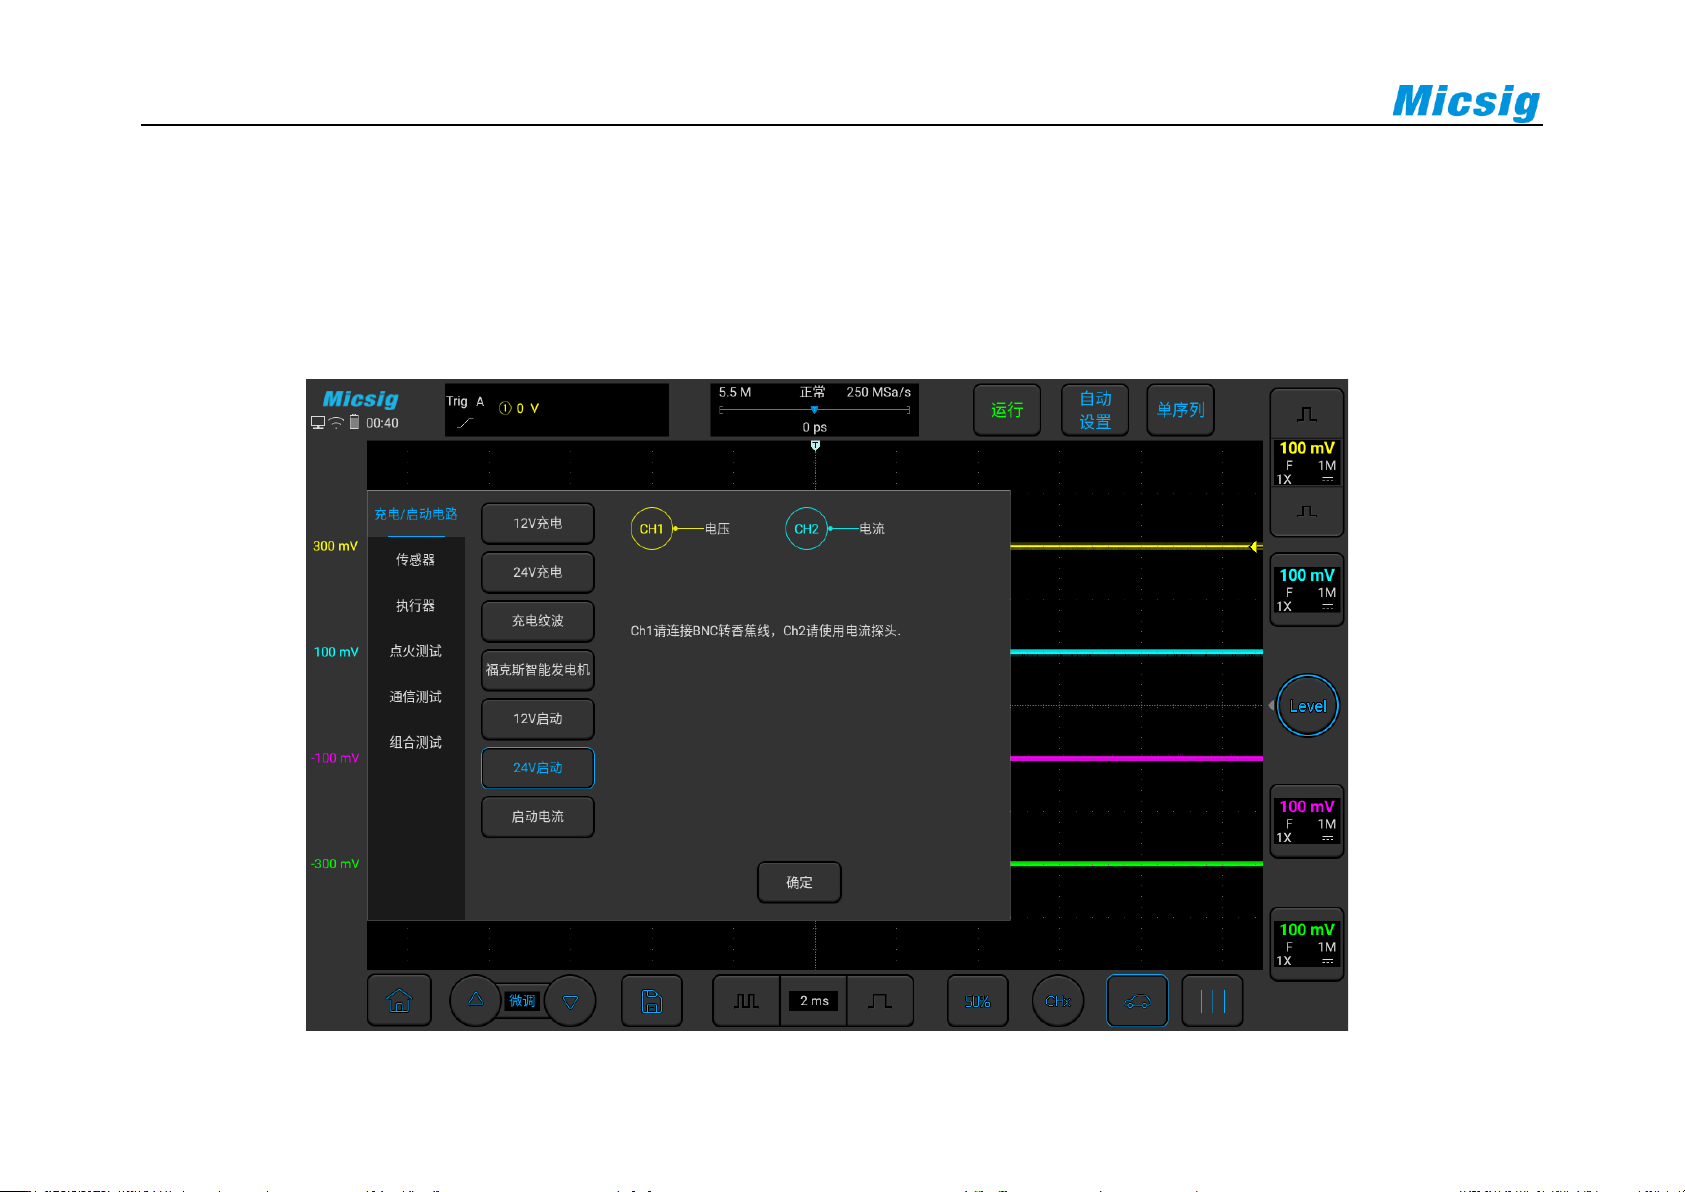The width and height of the screenshot is (1685, 1192).
Task: Open the CHx channel selector
Action: pos(1058,1001)
